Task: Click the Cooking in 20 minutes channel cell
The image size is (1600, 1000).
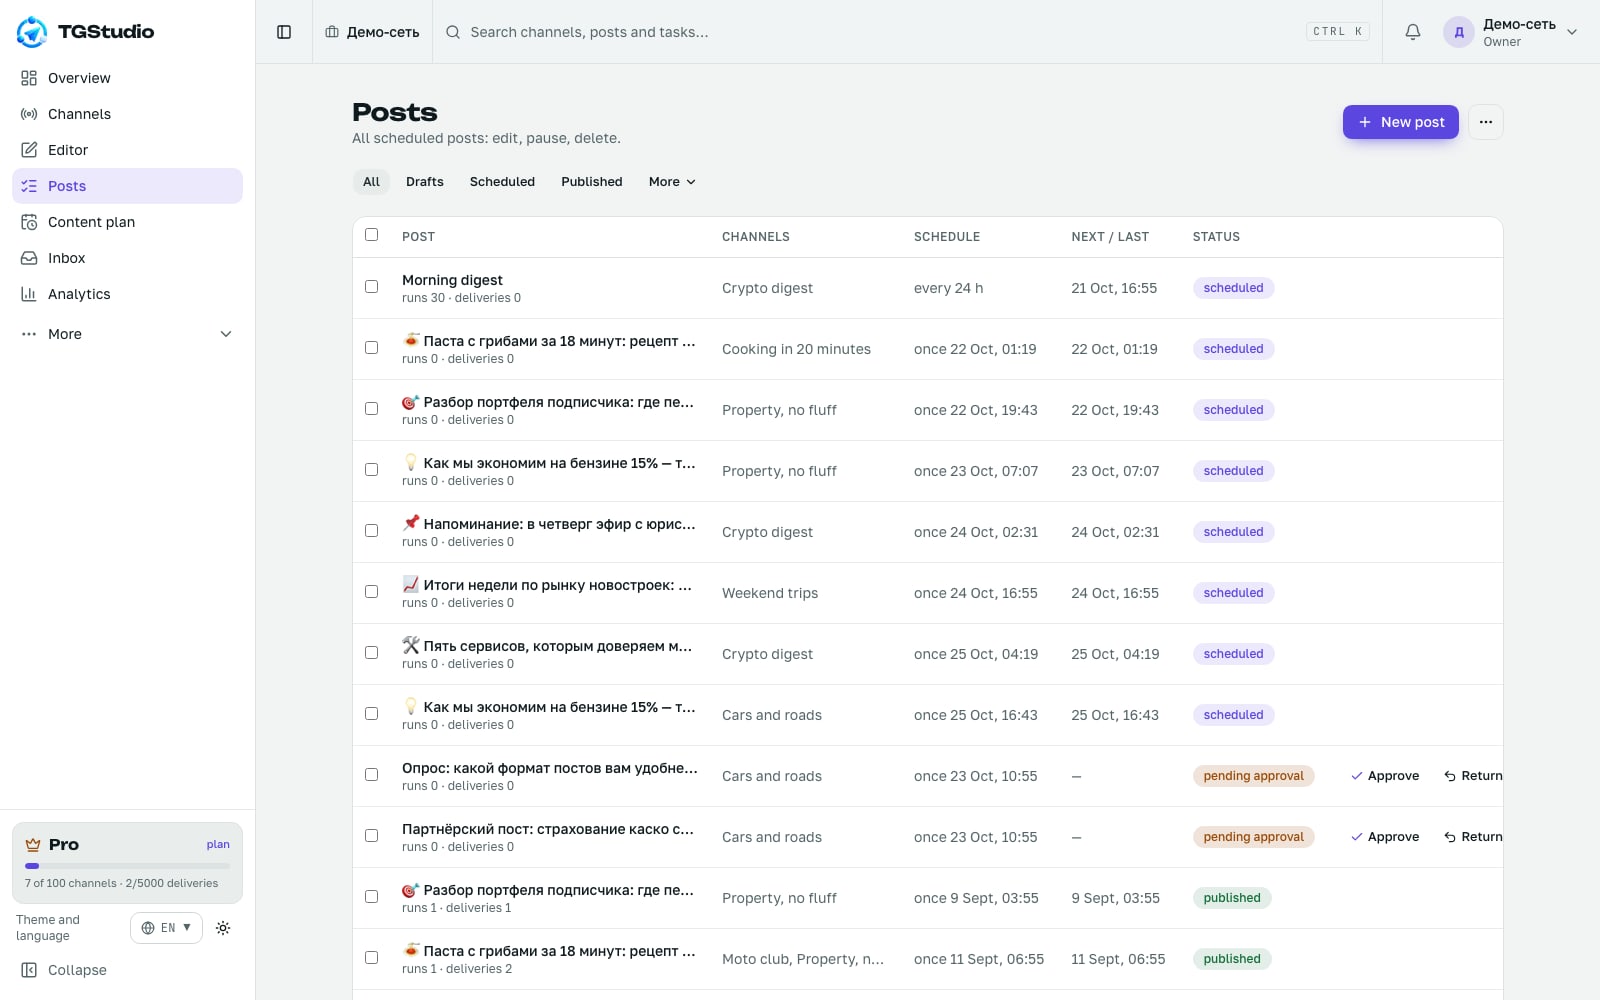Action: [x=796, y=349]
